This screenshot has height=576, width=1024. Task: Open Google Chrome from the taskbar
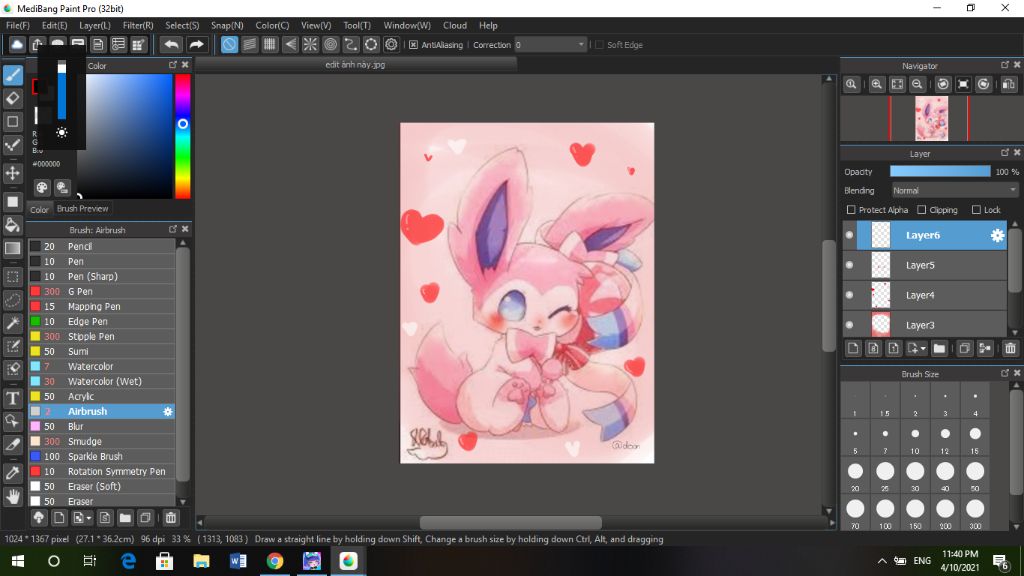(x=275, y=561)
